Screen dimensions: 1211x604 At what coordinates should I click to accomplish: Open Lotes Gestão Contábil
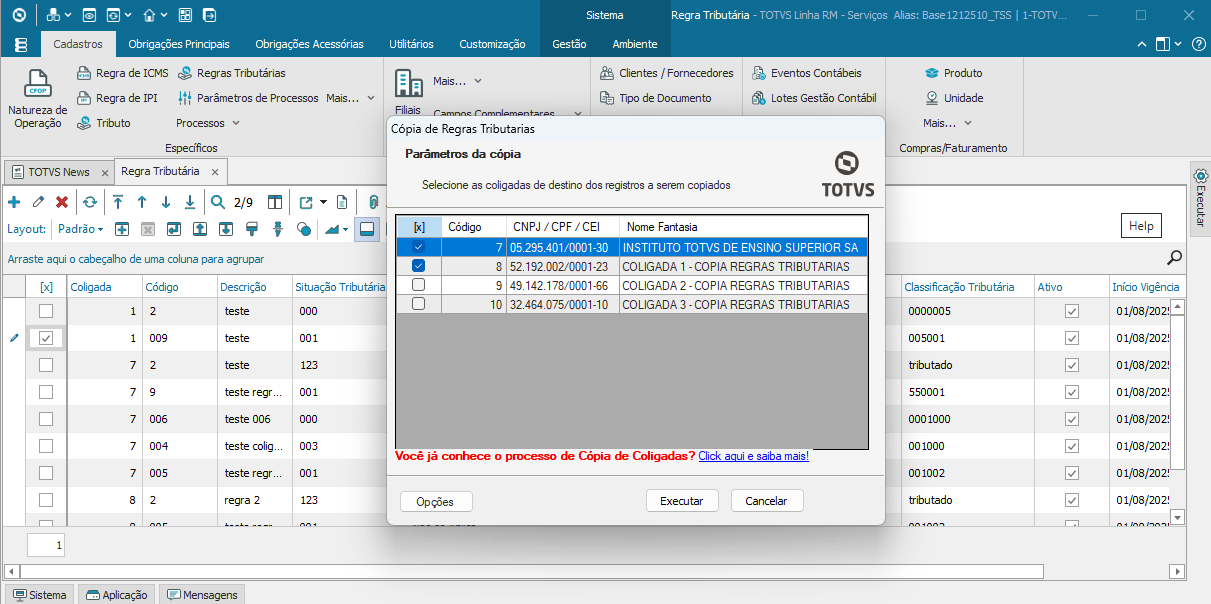tap(813, 98)
